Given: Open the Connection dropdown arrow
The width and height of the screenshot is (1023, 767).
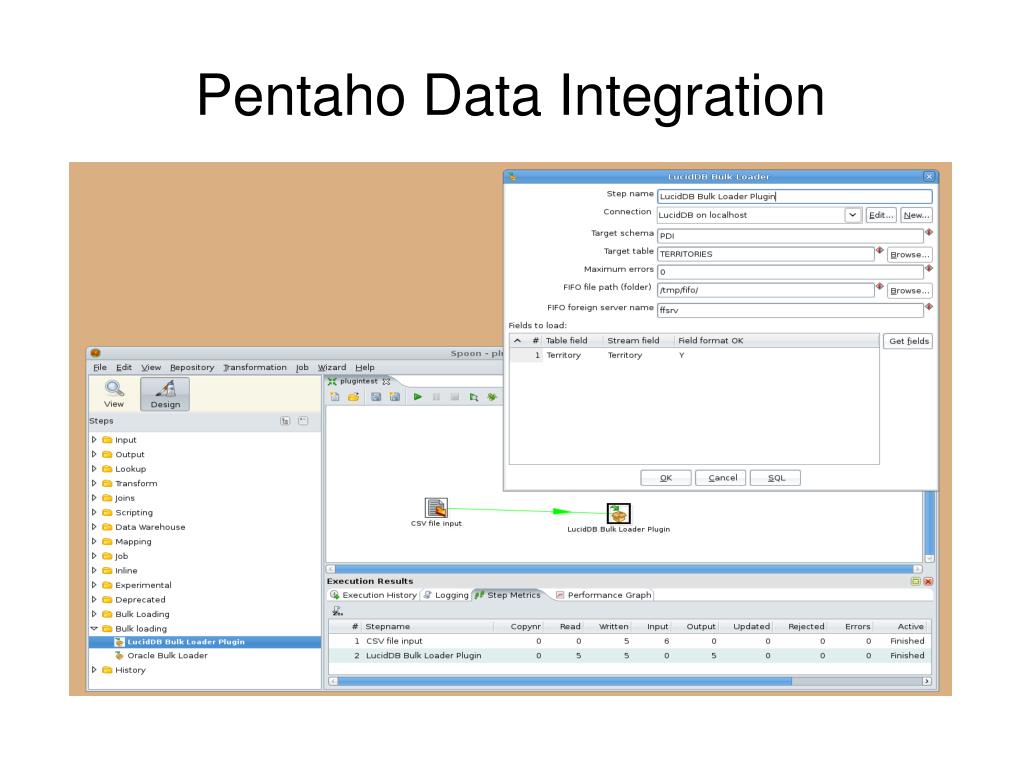Looking at the screenshot, I should (853, 215).
